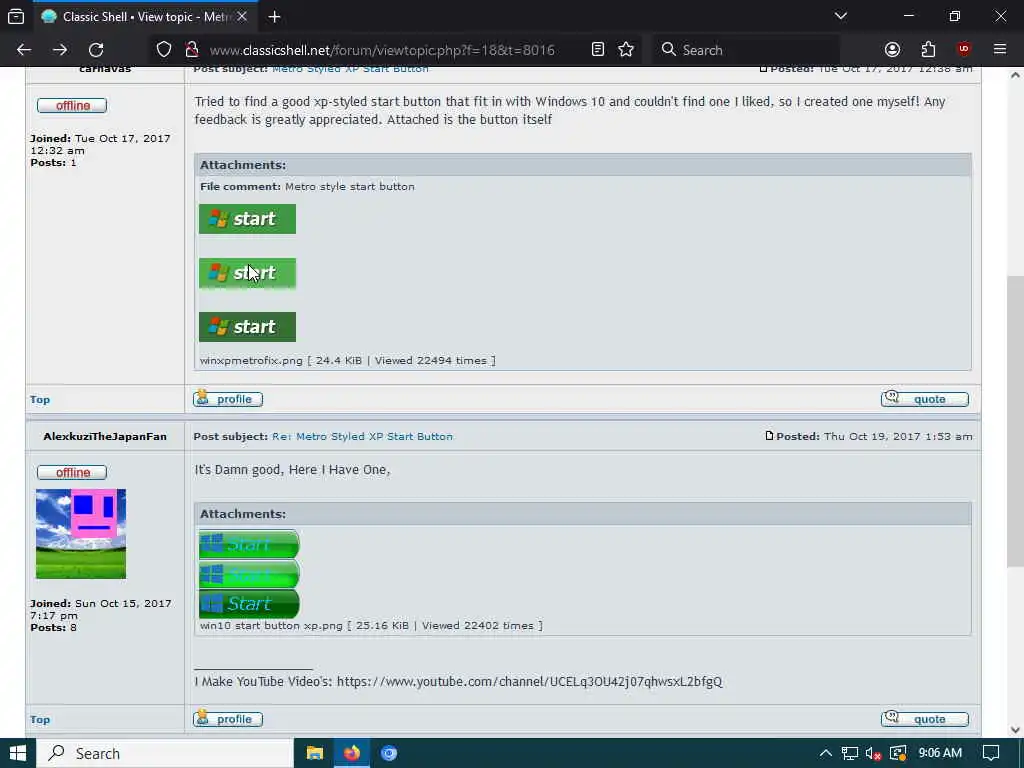Show hidden system tray icons
The image size is (1024, 768).
[x=825, y=754]
